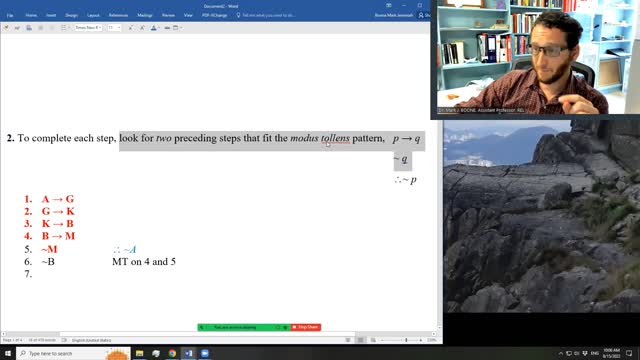Click the line 'K → B' in the document
The width and height of the screenshot is (640, 360).
pos(58,224)
